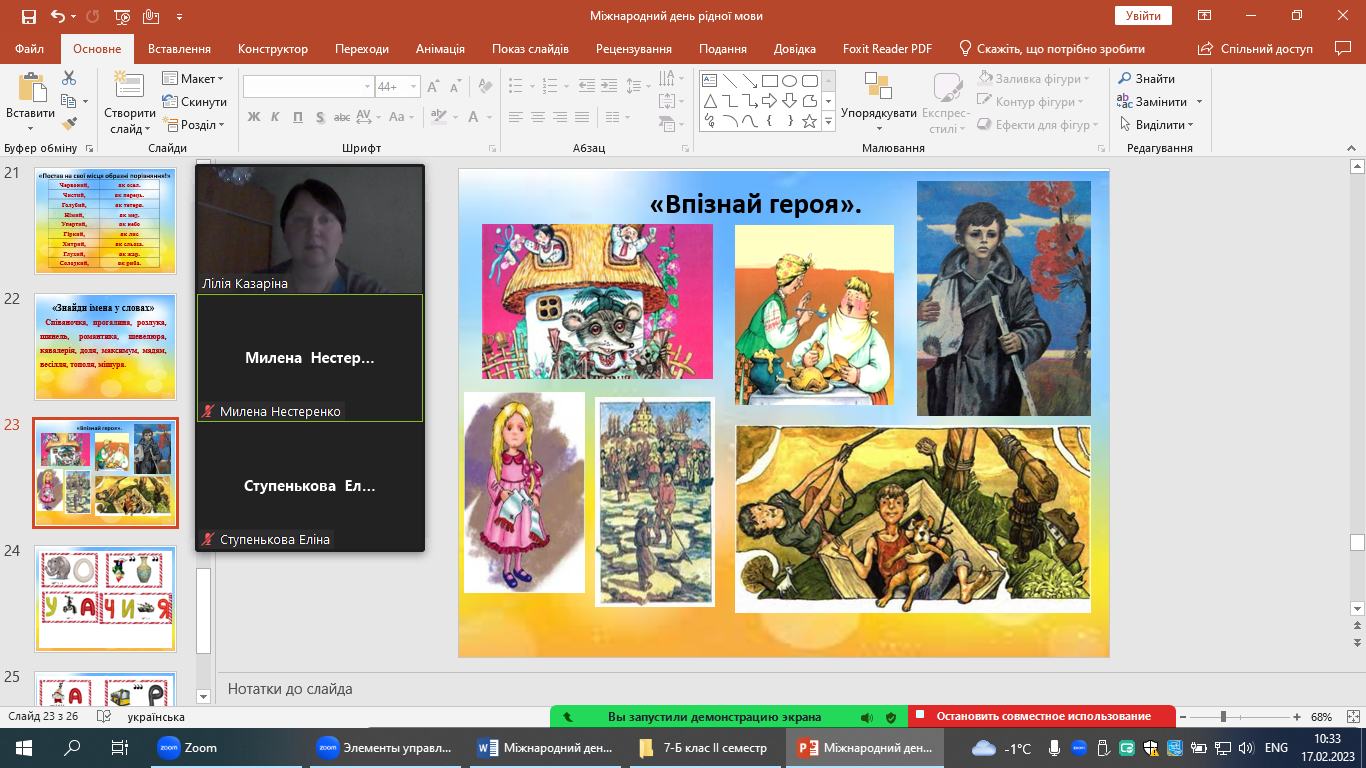Adjust the zoom slider in the status bar
Screen dimensions: 1366x768
1223,717
